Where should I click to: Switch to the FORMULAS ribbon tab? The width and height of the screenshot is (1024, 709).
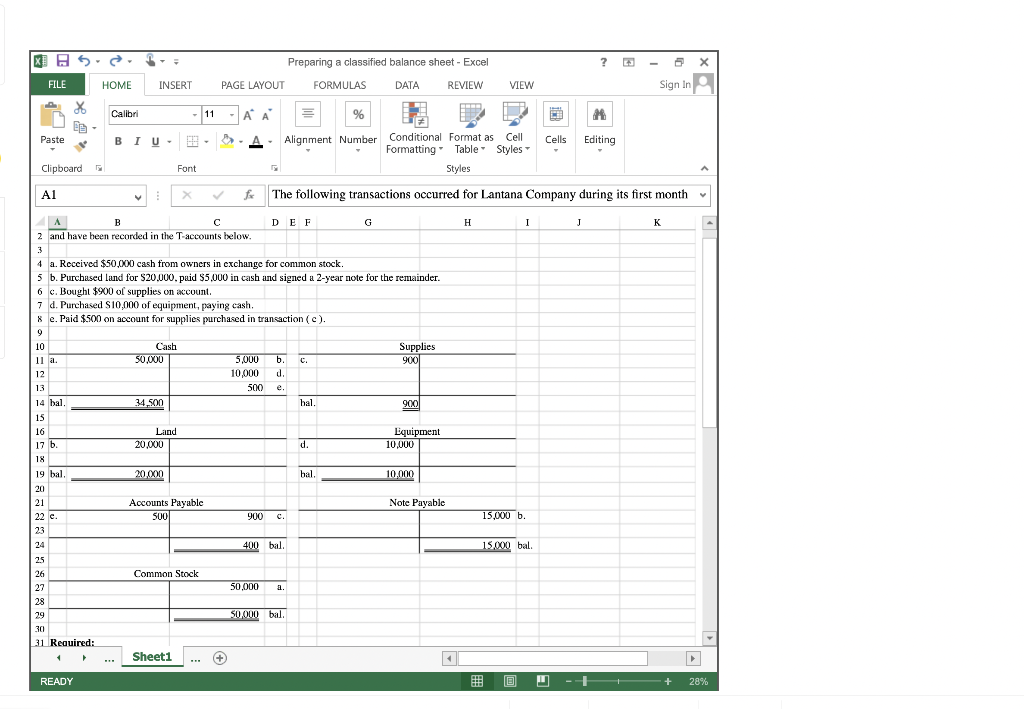[339, 85]
